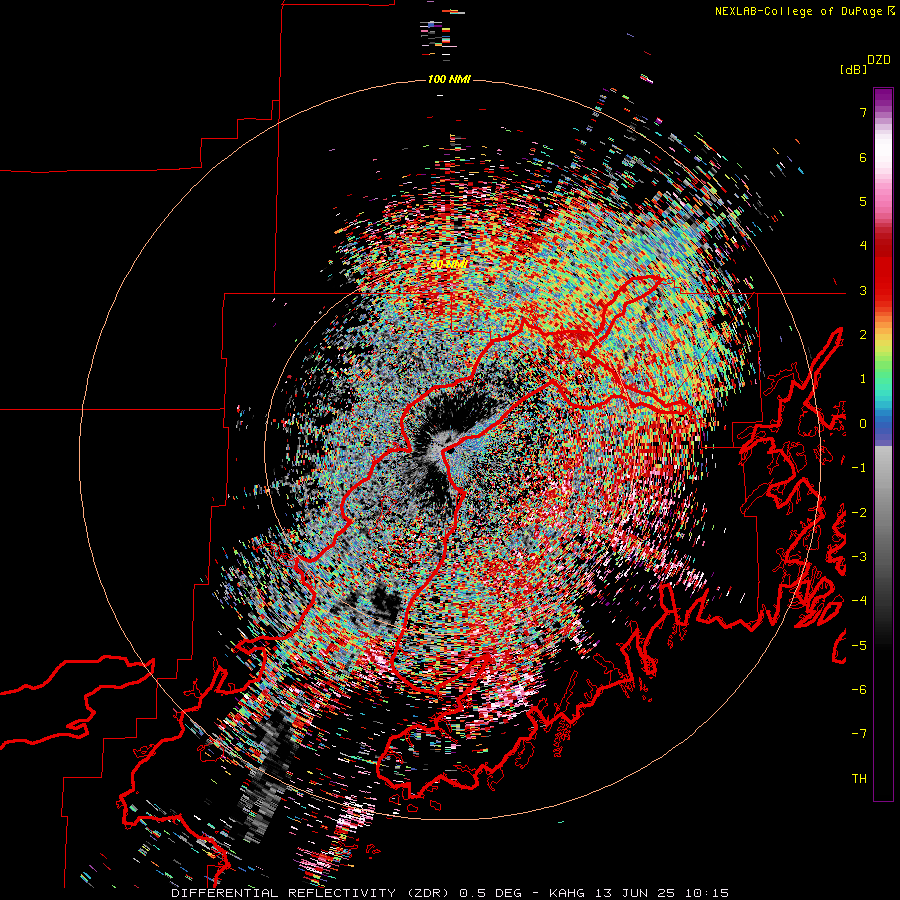The width and height of the screenshot is (900, 900).
Task: Click the [dB] unit label
Action: coord(854,70)
